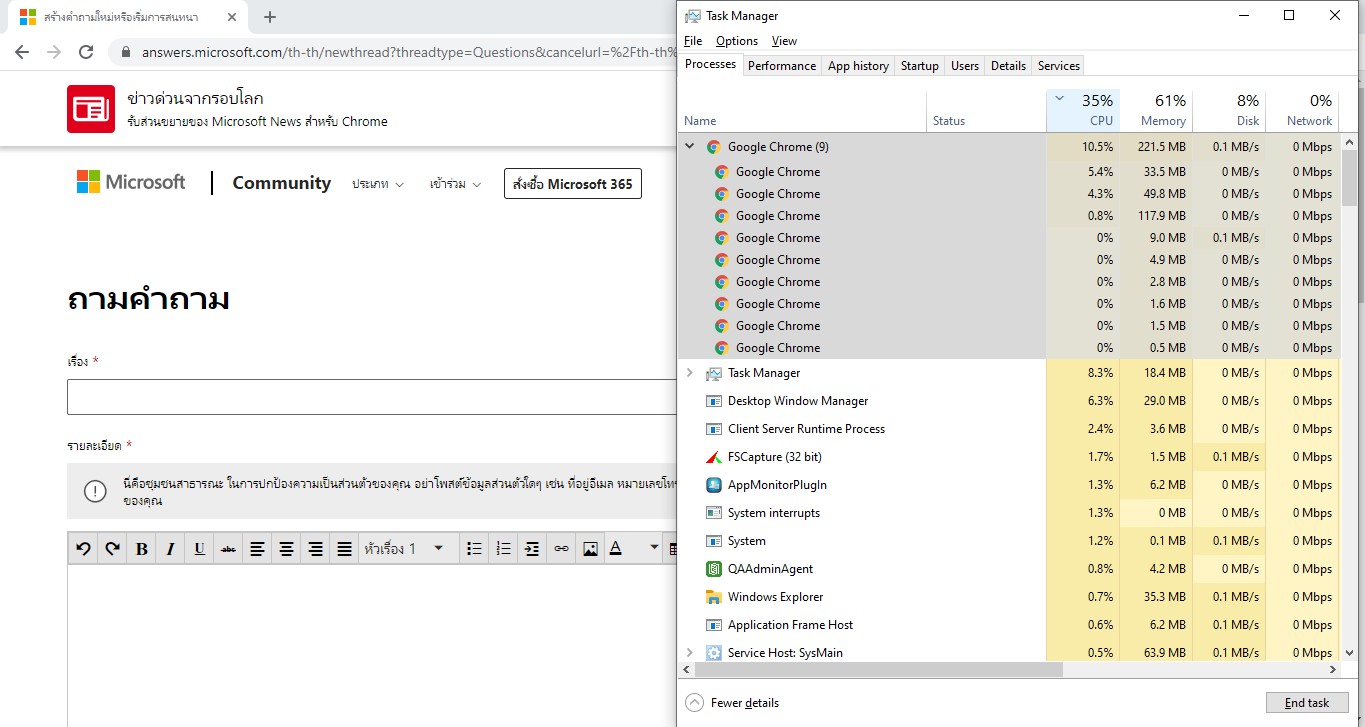Click the Undo icon in the editor toolbar
Screen dimensions: 1365x727
[83, 548]
